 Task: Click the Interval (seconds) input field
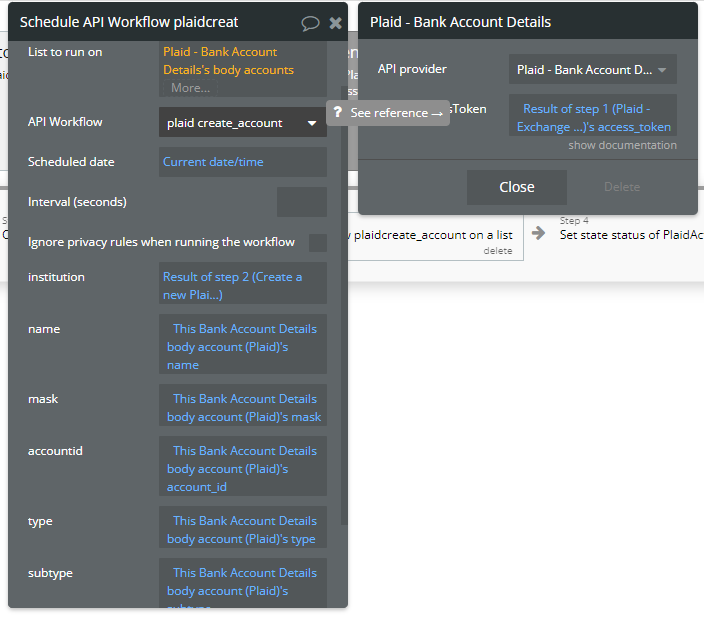(302, 202)
